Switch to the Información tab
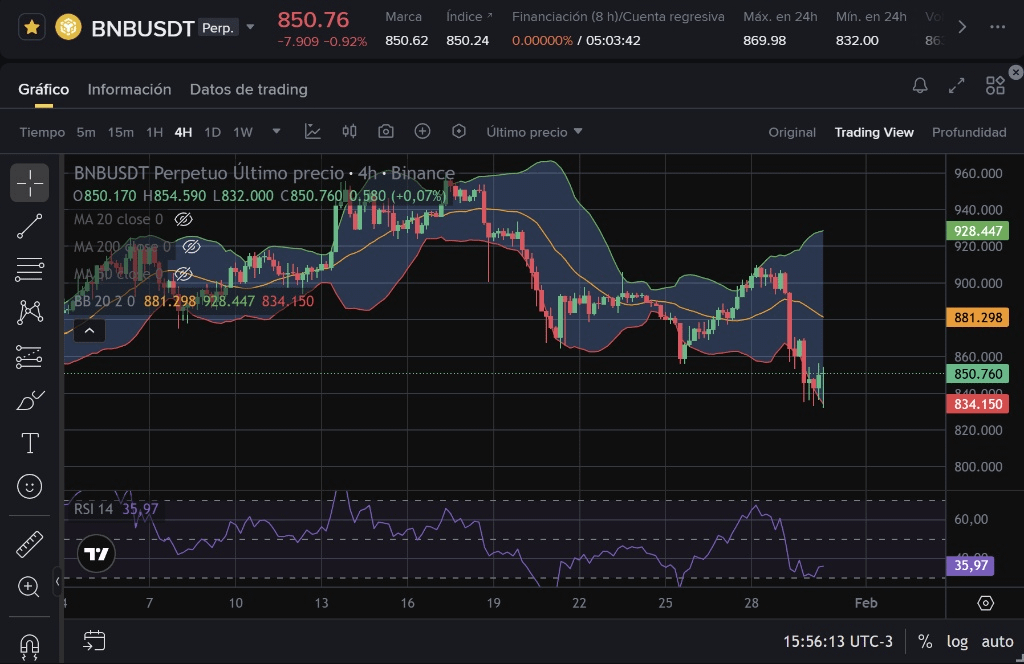 129,89
